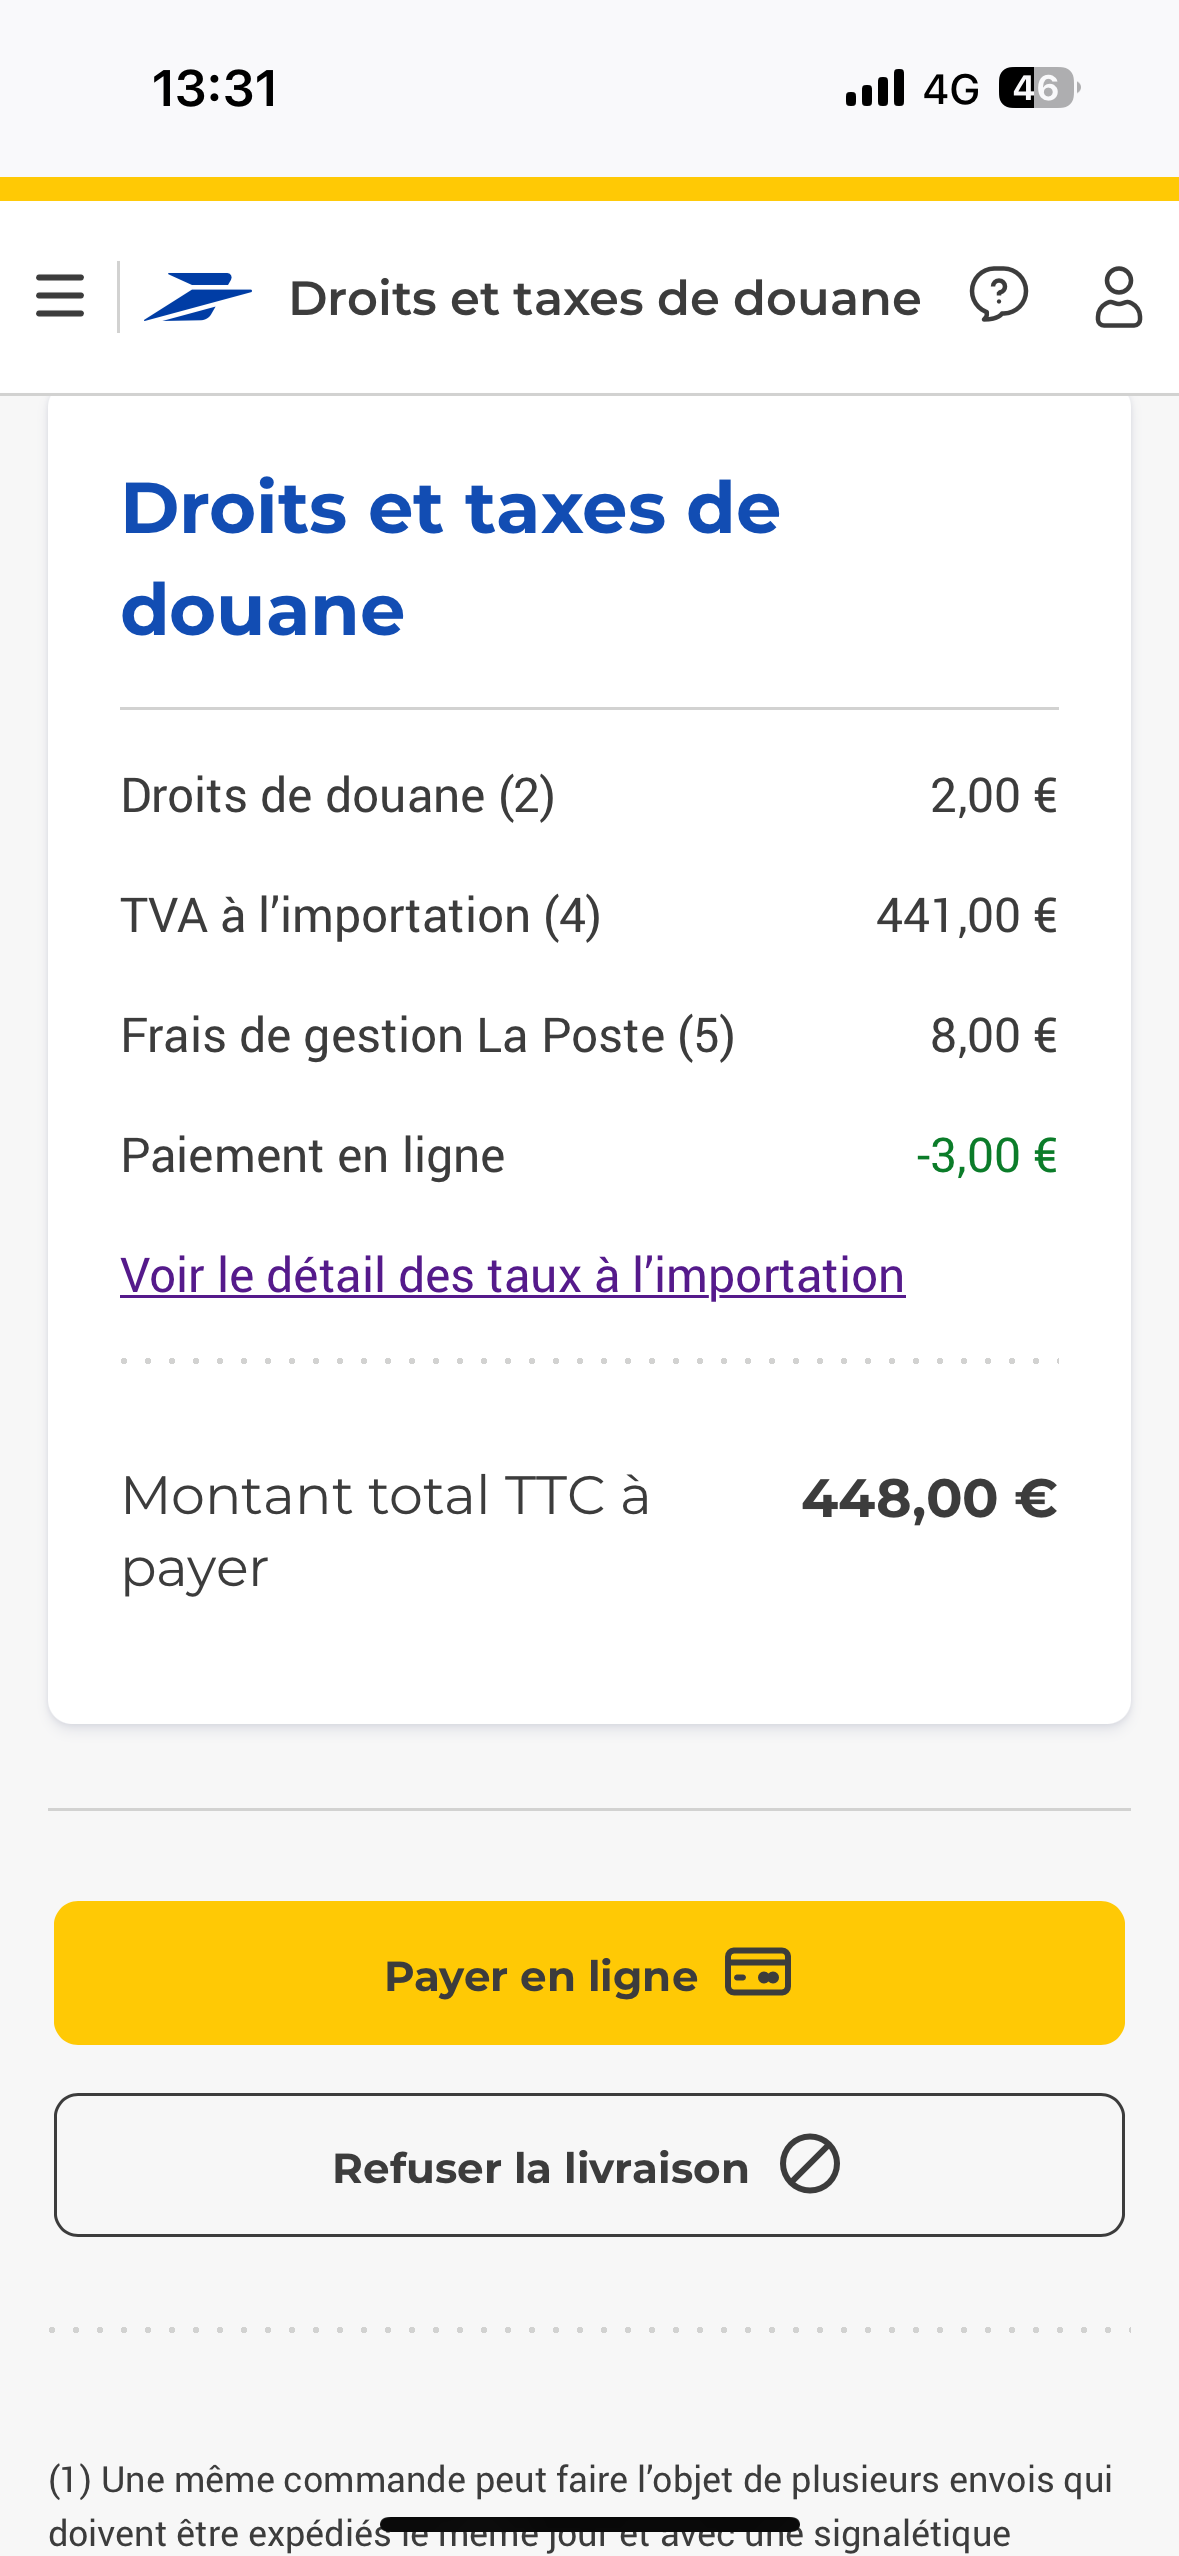
Task: Tap the battery indicator in status bar
Action: click(1039, 88)
